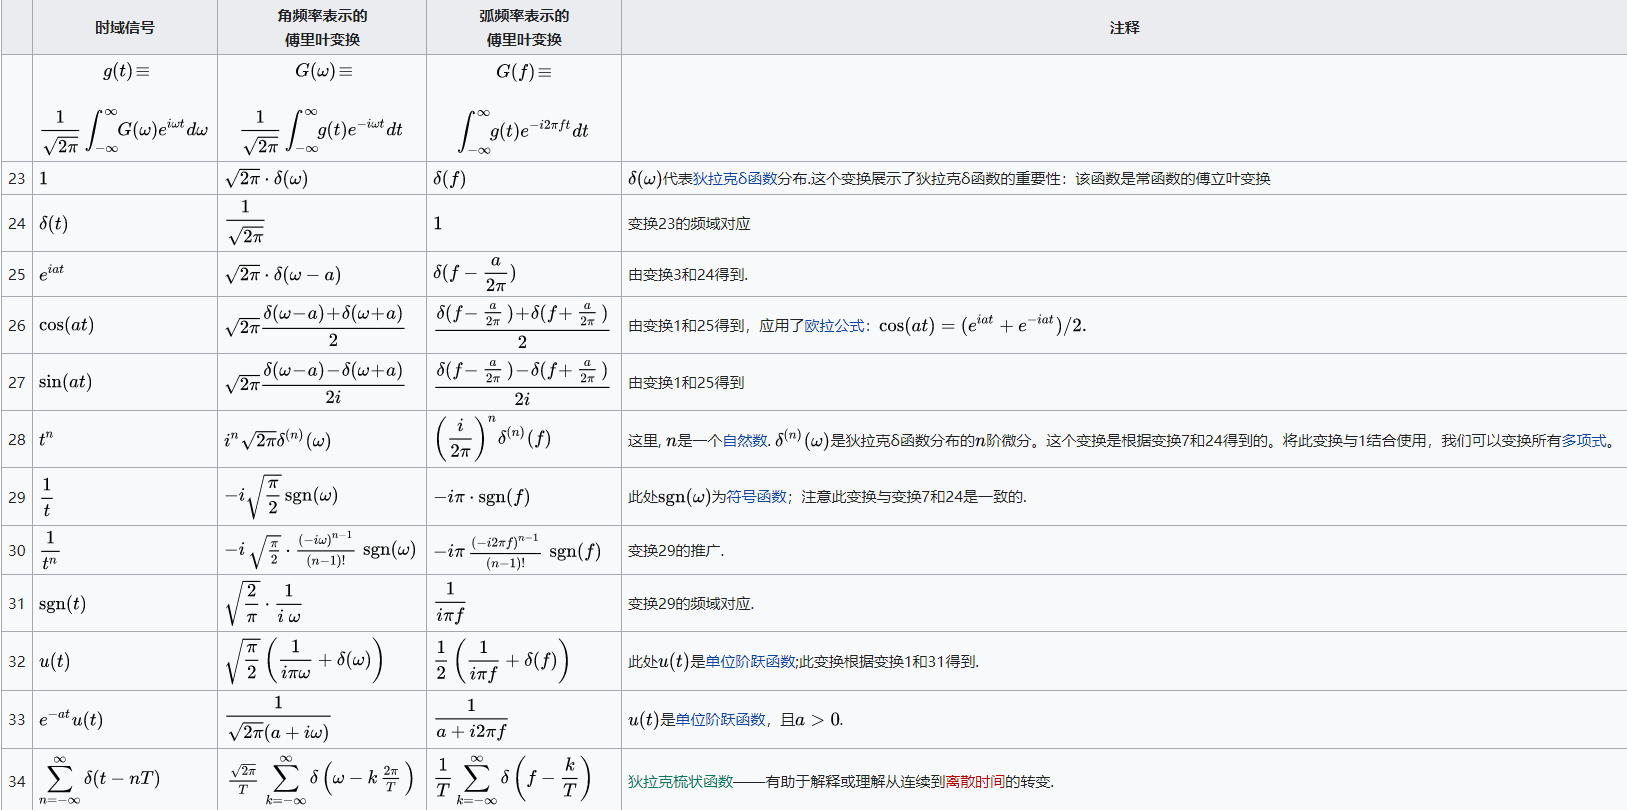
Task: Click the 弧频率表示的傅里叶变换 column header
Action: tap(524, 27)
